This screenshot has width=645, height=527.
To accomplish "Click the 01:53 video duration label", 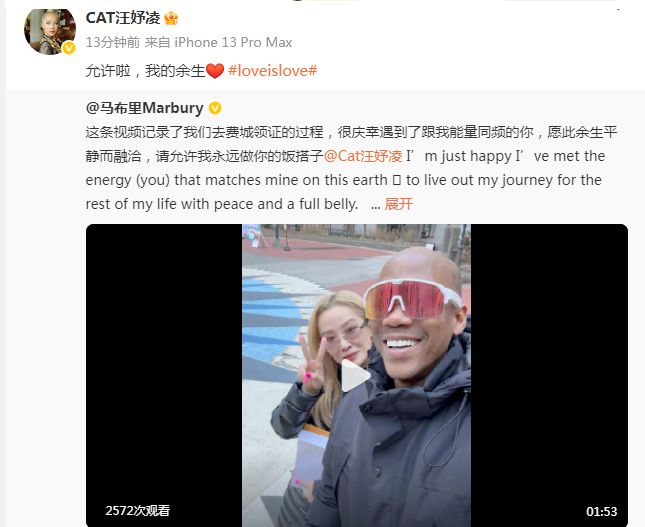I will (x=601, y=511).
